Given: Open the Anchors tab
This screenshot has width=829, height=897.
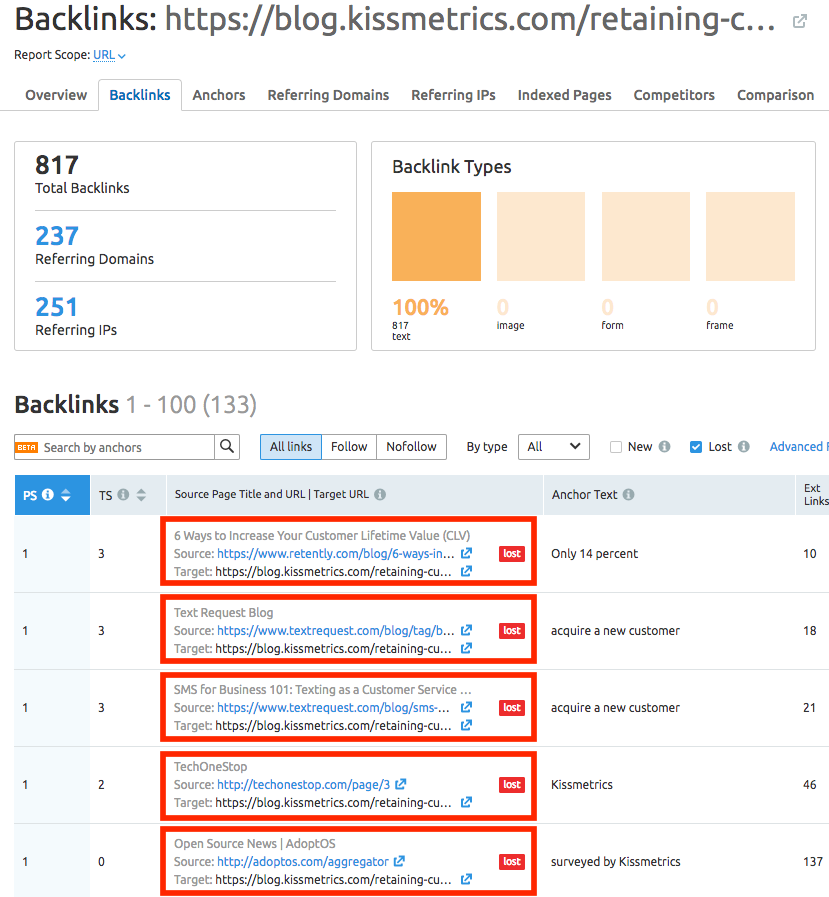Looking at the screenshot, I should pyautogui.click(x=218, y=95).
